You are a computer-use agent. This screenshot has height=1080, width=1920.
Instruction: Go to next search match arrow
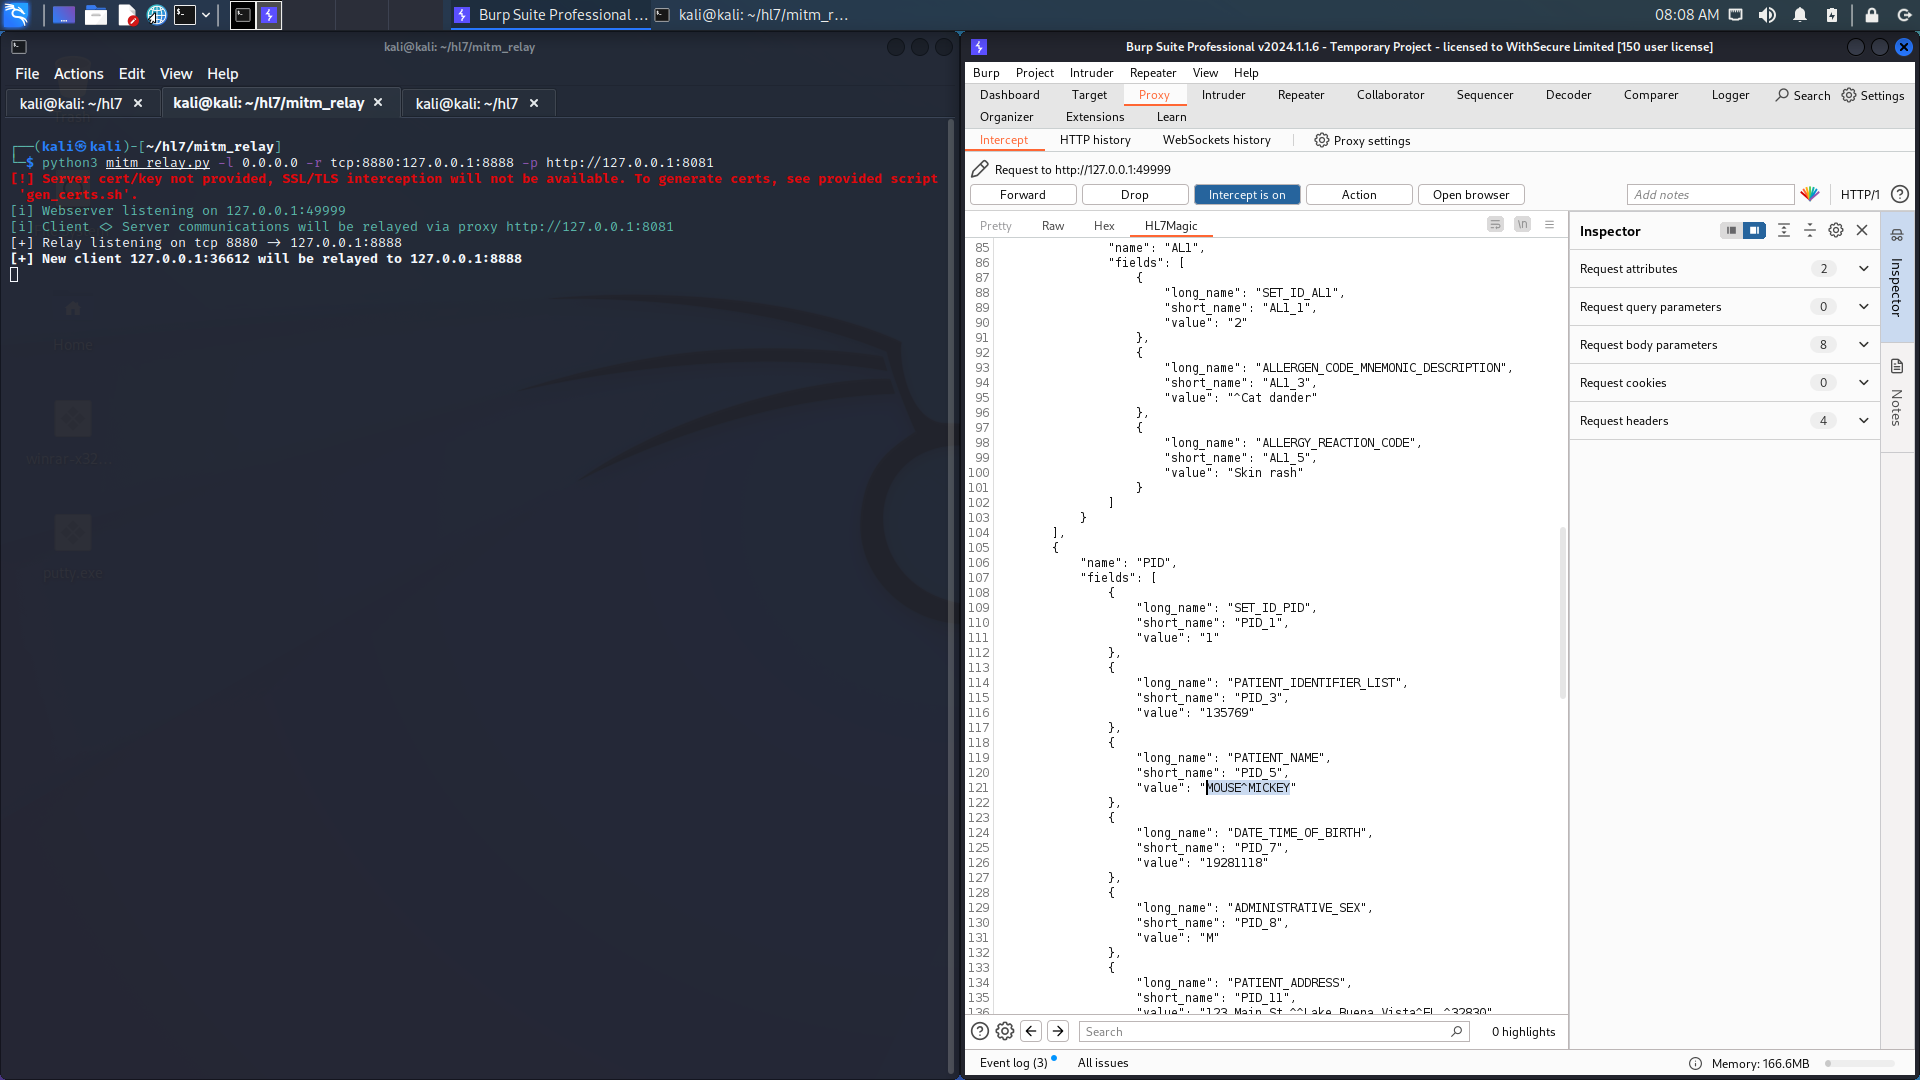1058,1031
